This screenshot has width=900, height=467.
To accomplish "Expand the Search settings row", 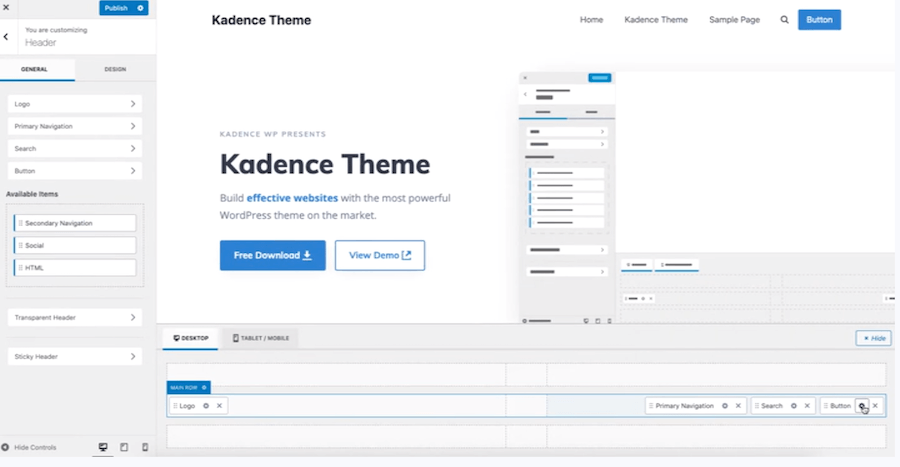I will click(75, 149).
